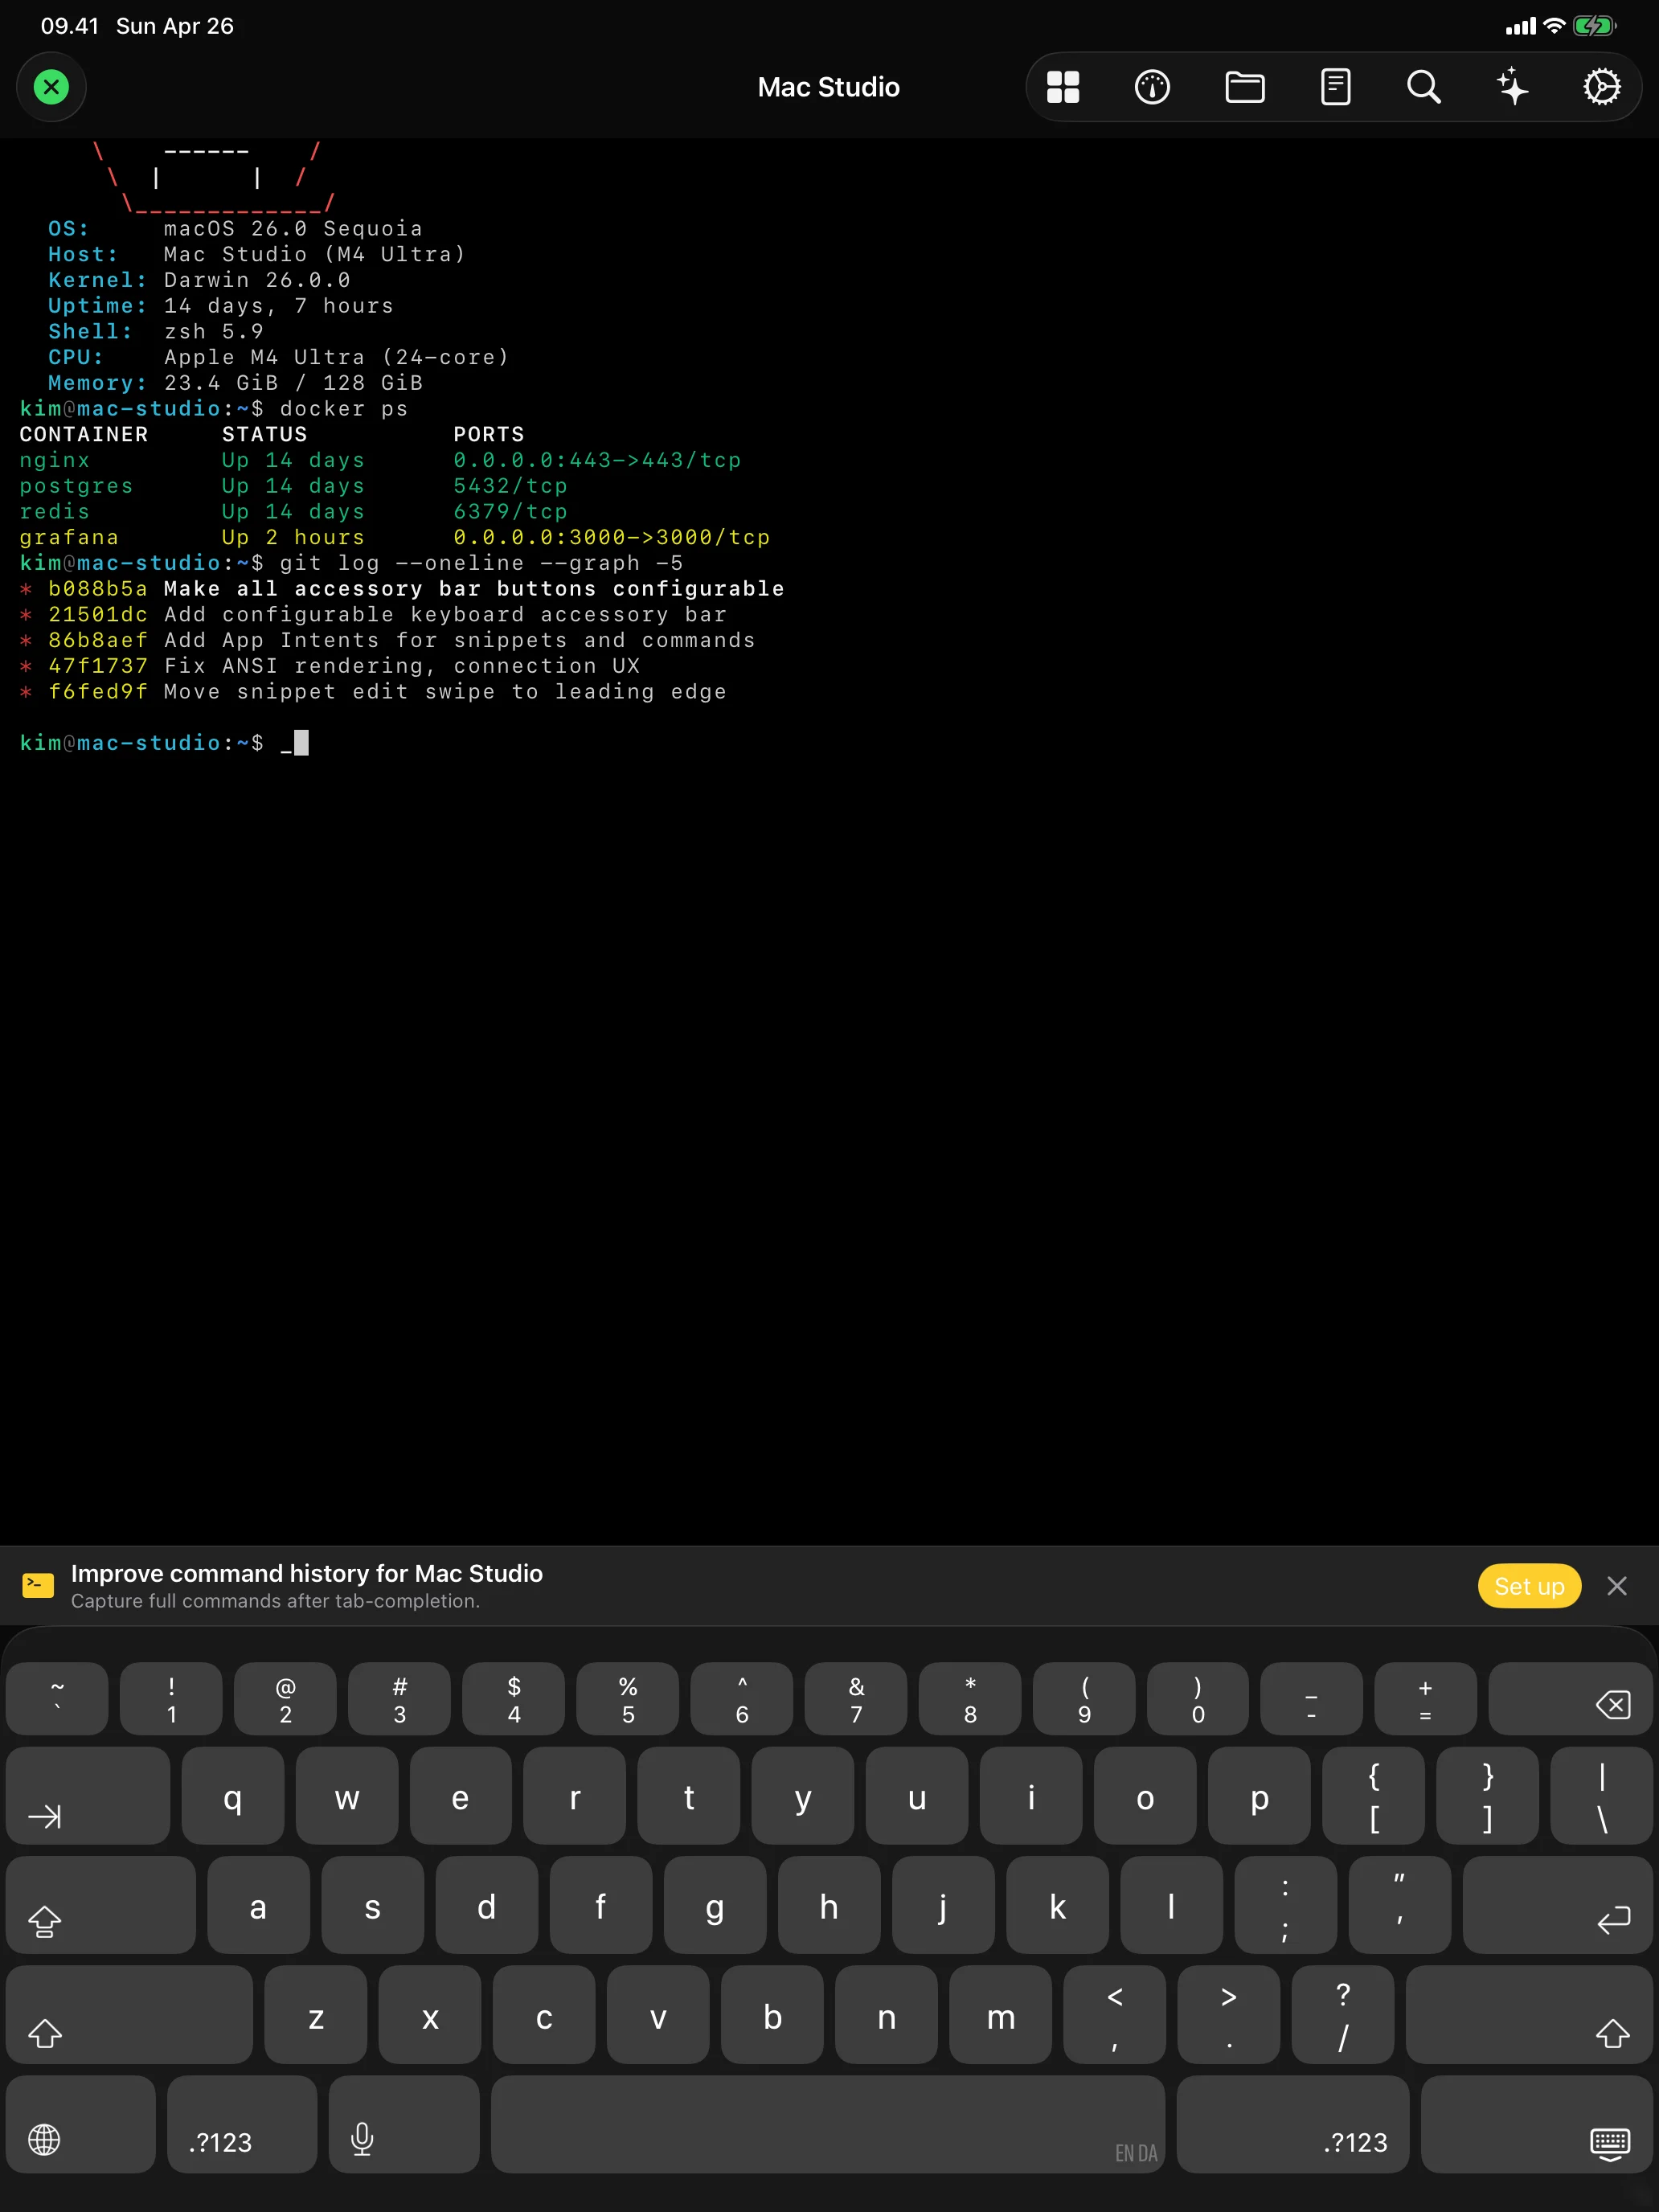Open the hosts overview grid icon
The width and height of the screenshot is (1659, 2212).
[x=1062, y=87]
